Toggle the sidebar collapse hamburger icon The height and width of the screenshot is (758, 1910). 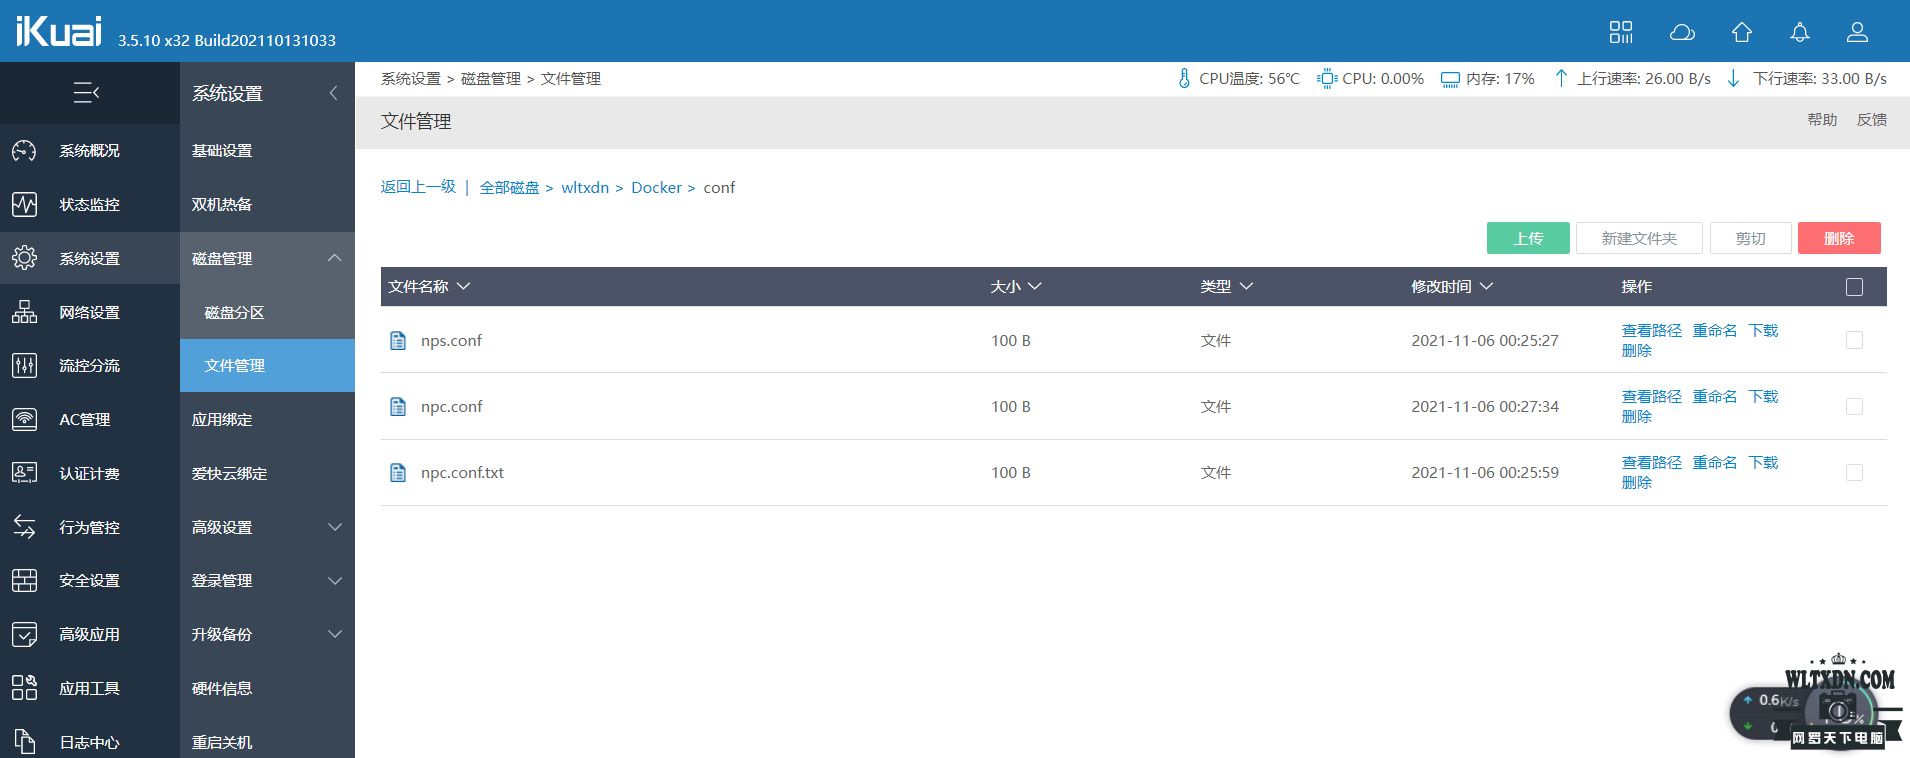tap(86, 93)
